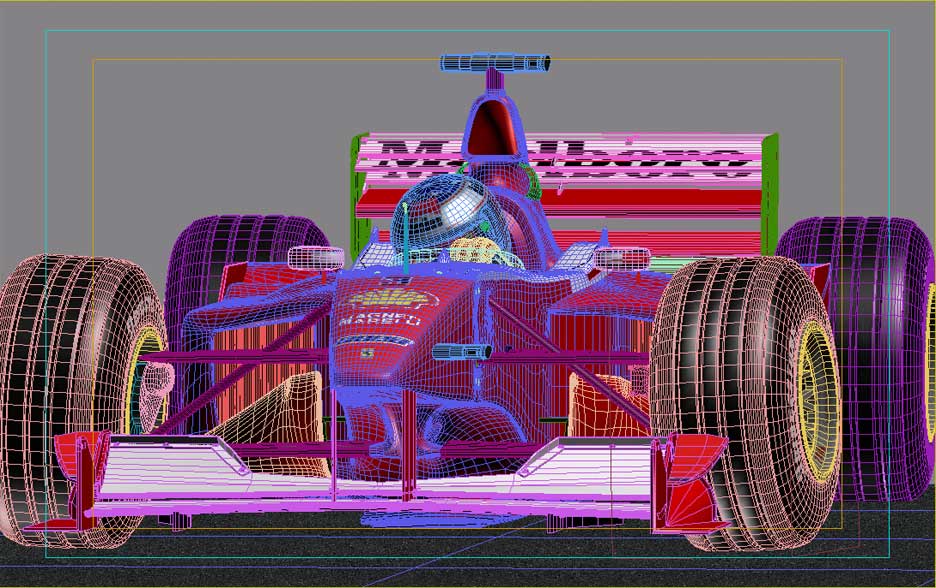Pick the side mirror on the viewer's left
The width and height of the screenshot is (936, 588).
(316, 258)
